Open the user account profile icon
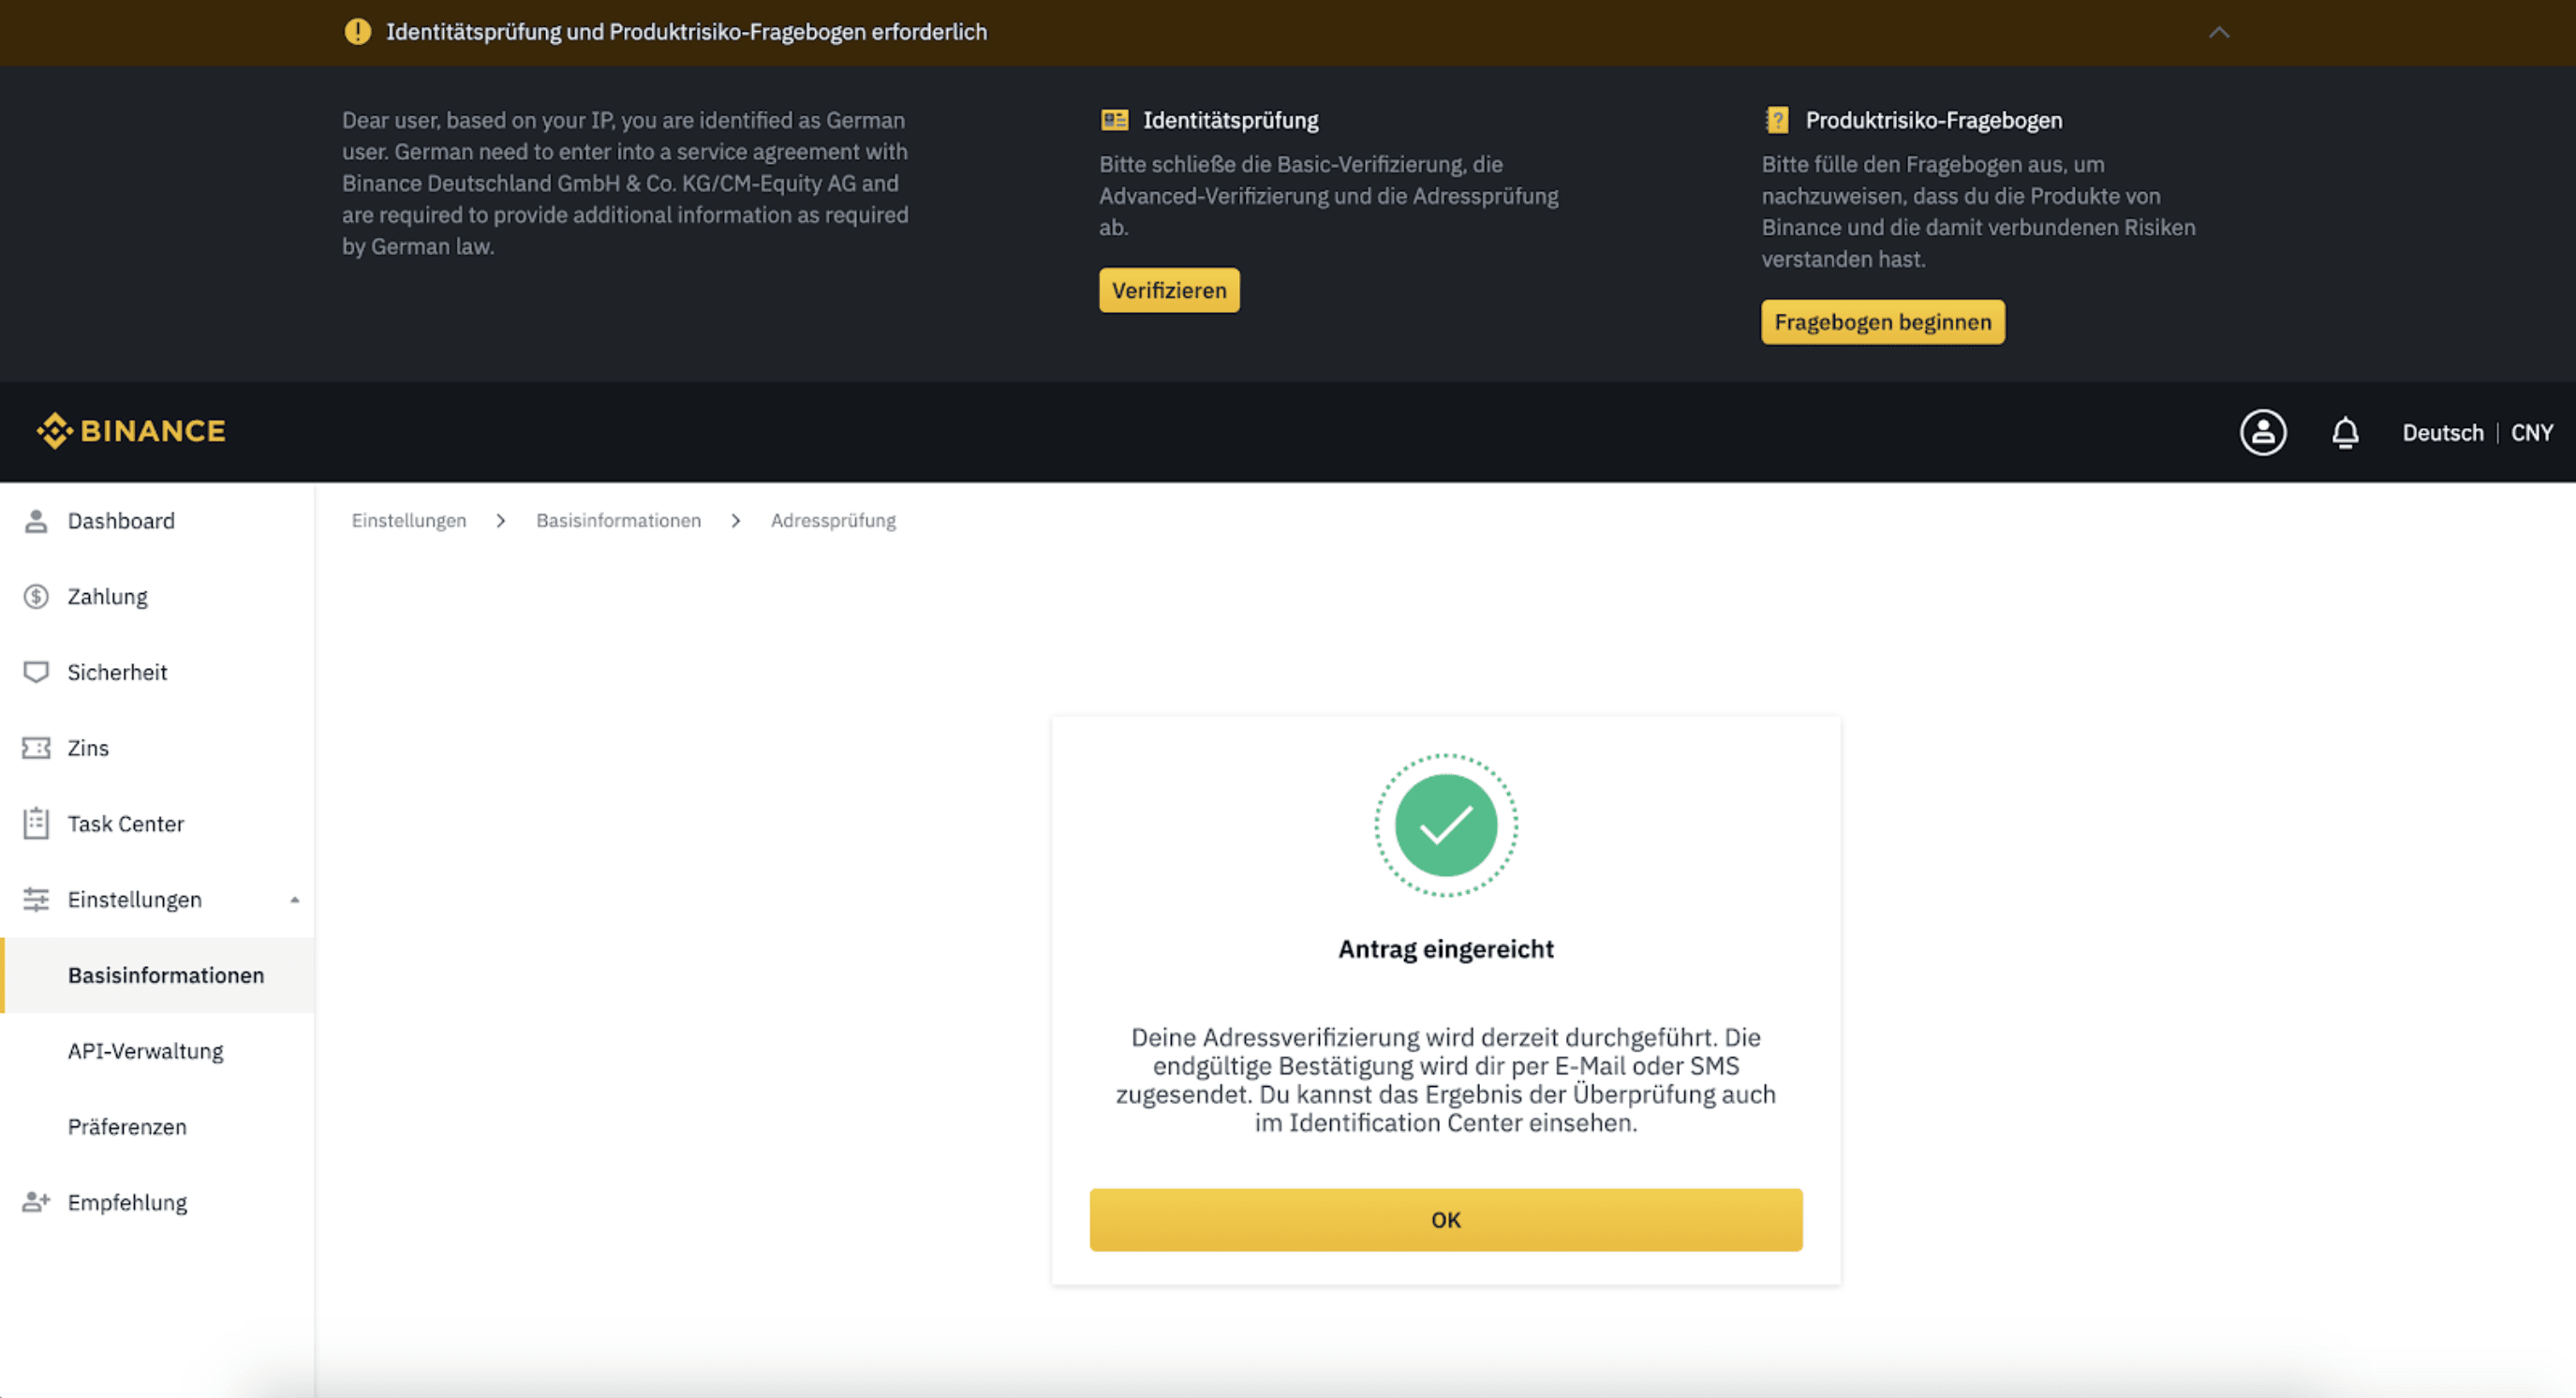 pyautogui.click(x=2263, y=432)
